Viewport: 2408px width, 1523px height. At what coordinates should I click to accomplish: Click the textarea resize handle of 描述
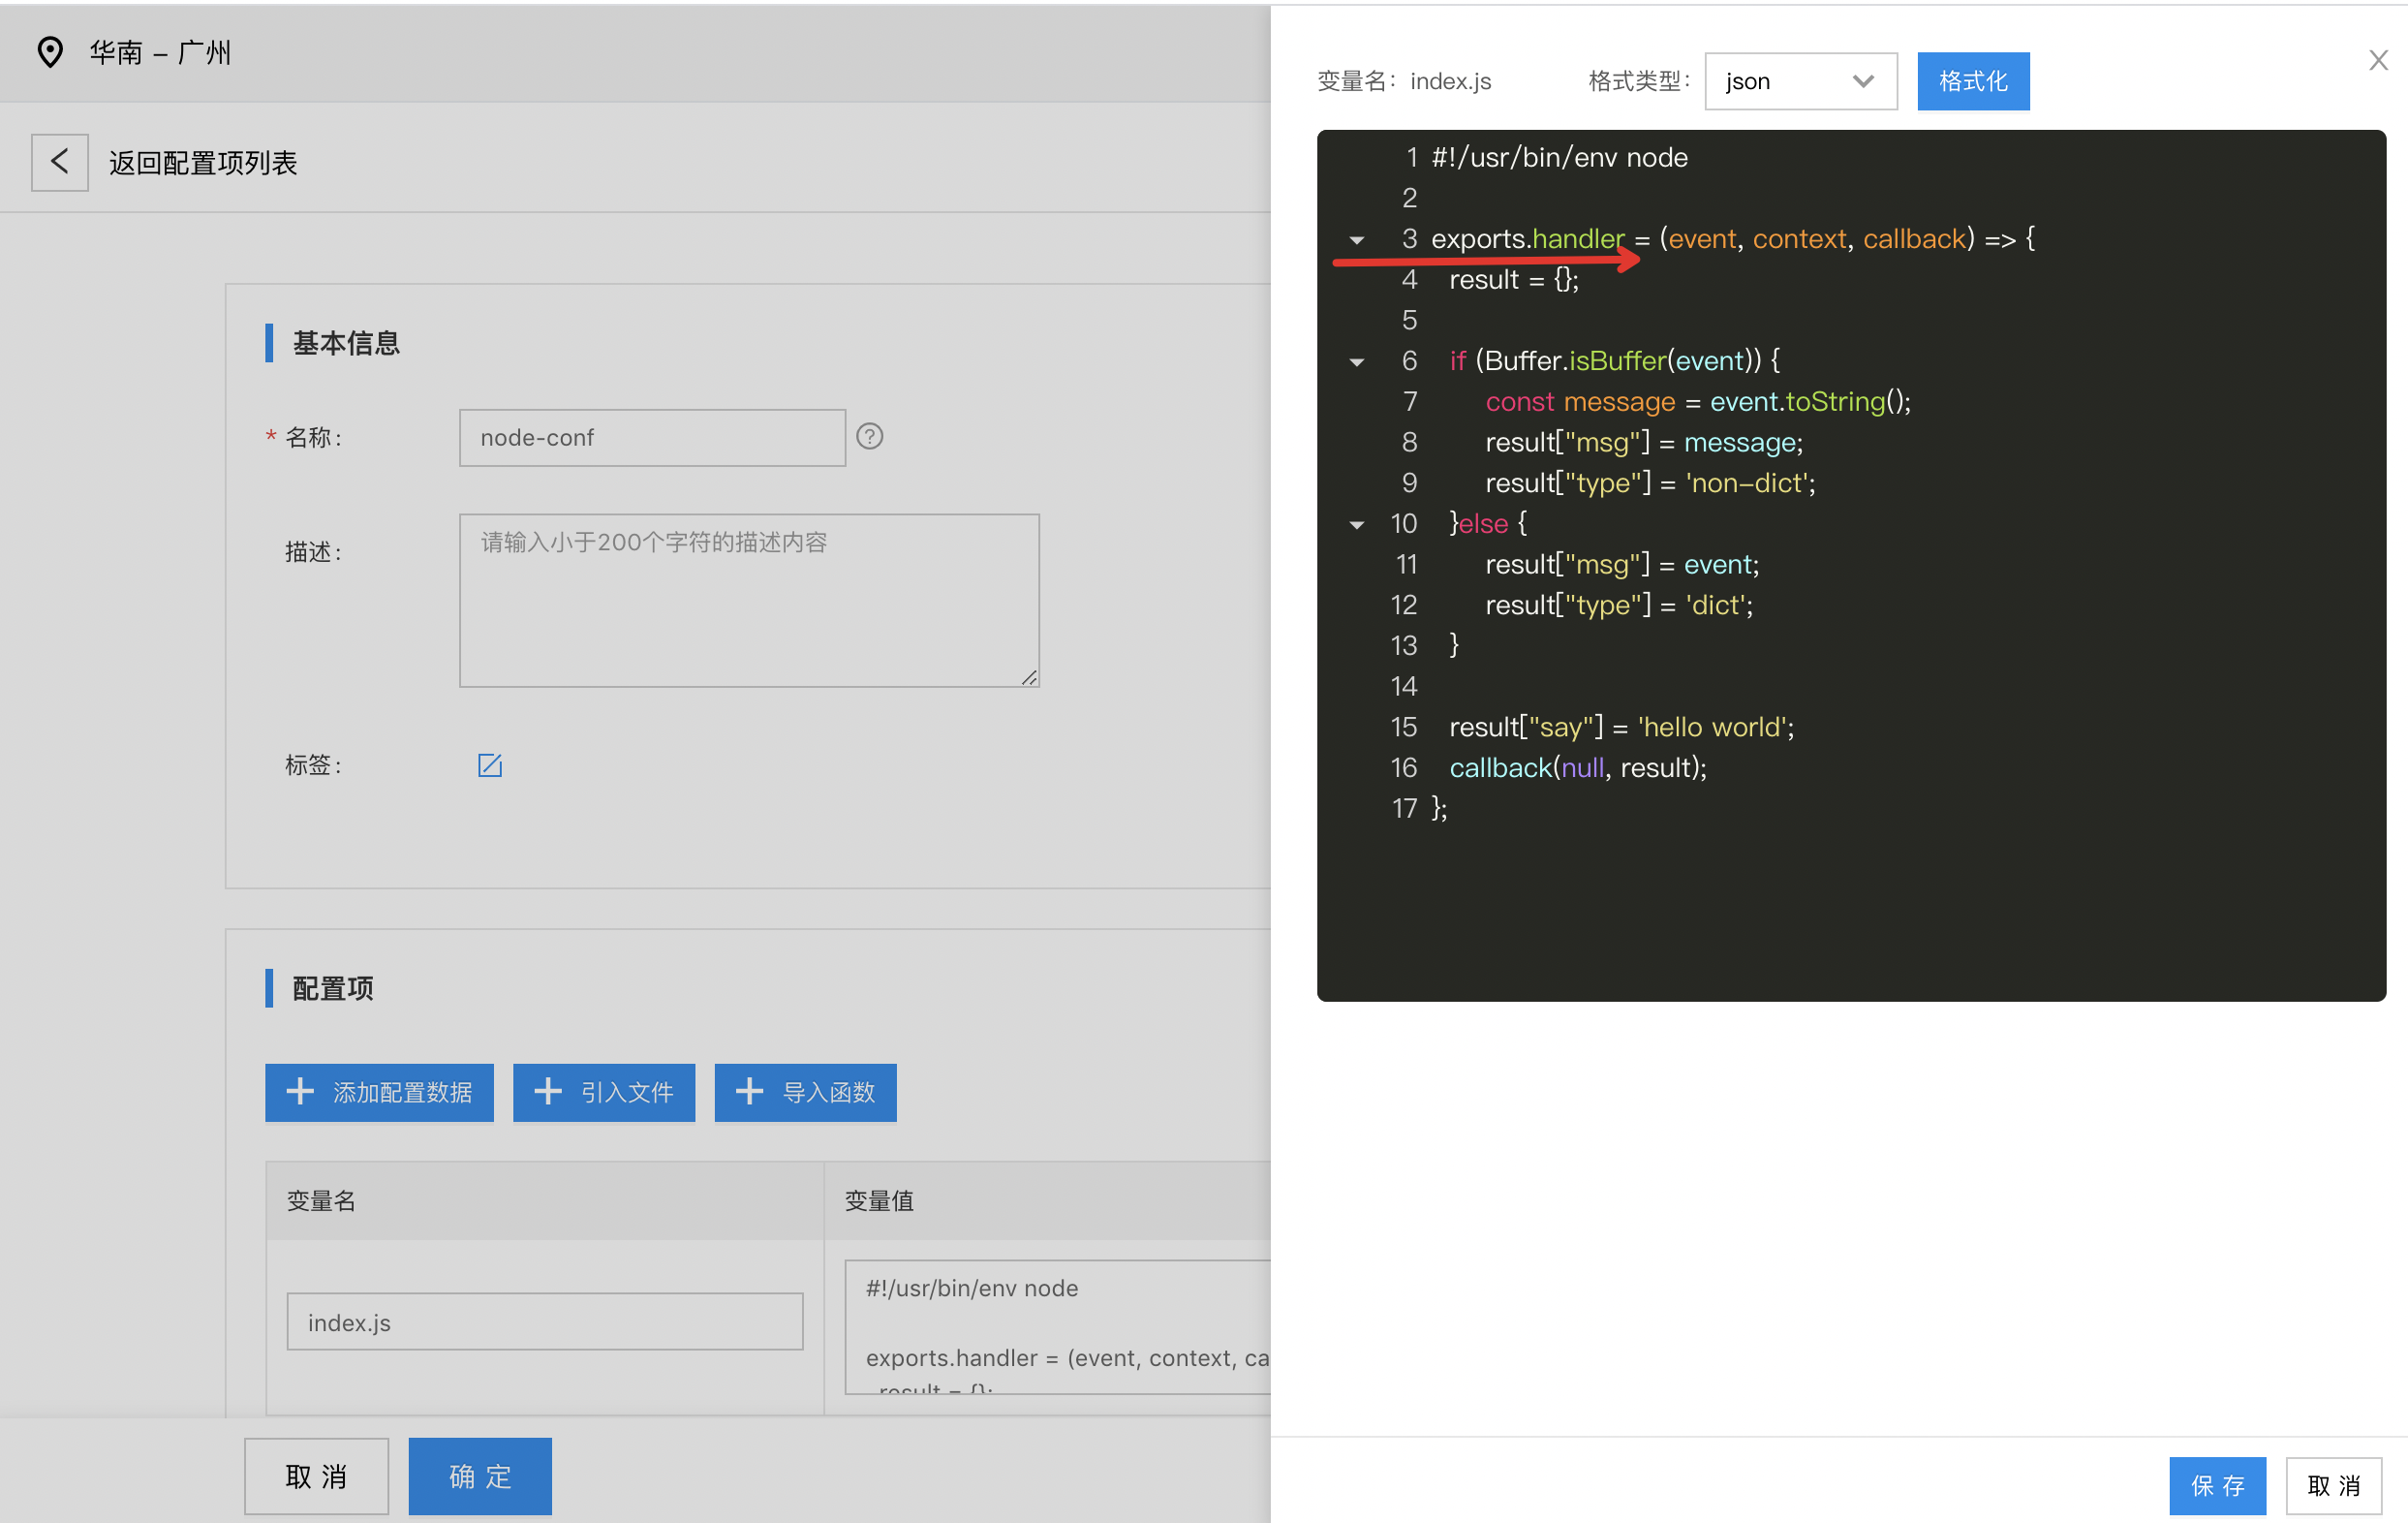click(1029, 677)
